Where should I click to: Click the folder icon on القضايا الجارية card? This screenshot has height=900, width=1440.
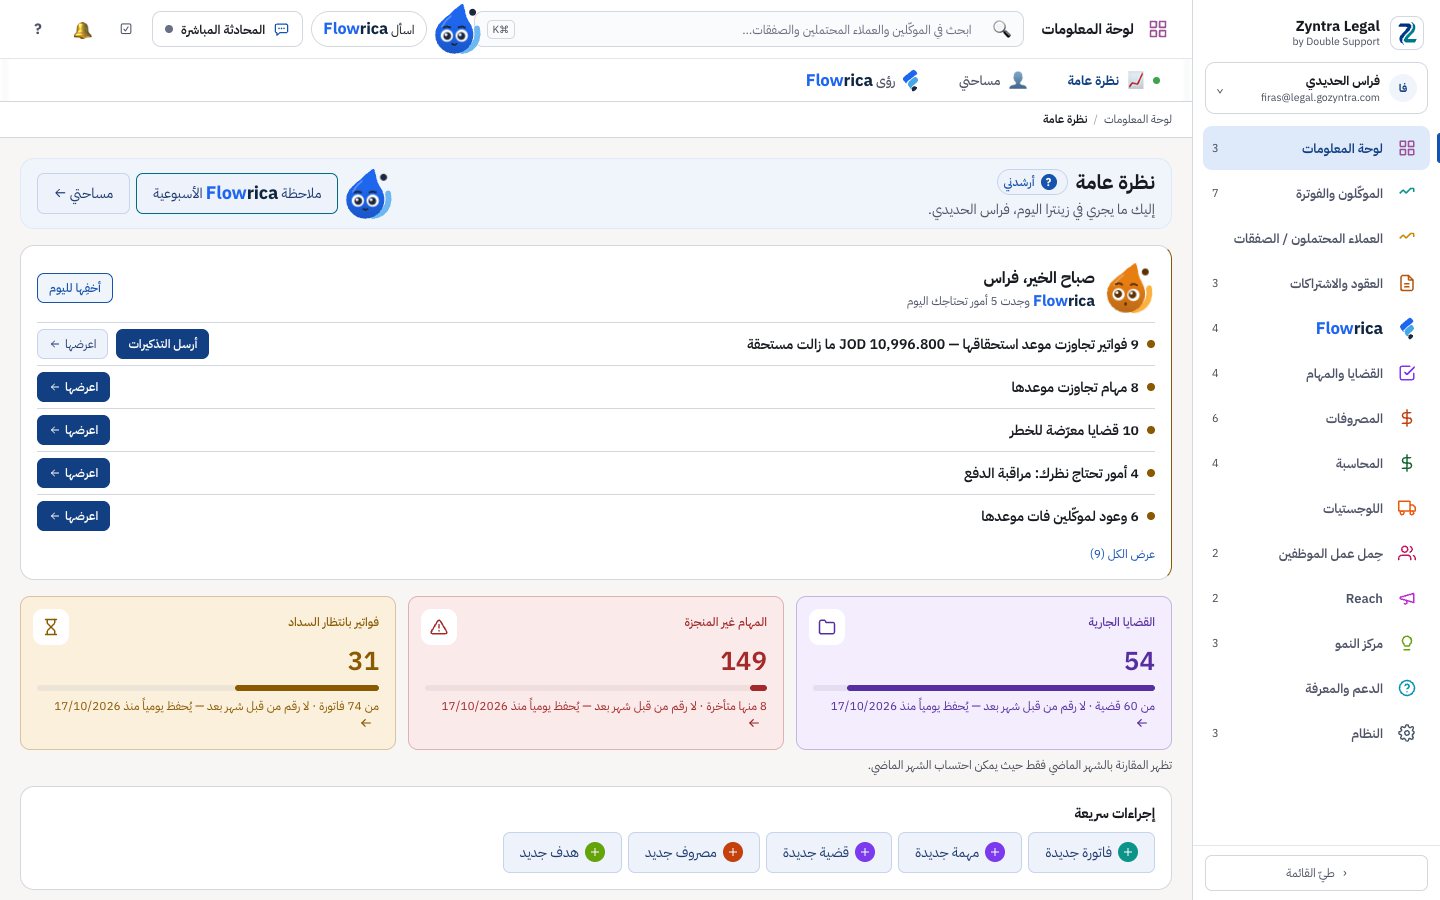click(x=827, y=627)
